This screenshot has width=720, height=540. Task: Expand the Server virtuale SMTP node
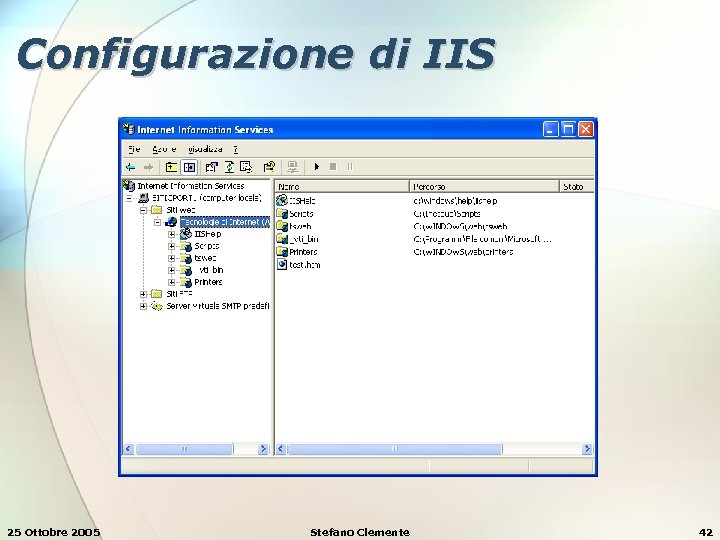[143, 306]
